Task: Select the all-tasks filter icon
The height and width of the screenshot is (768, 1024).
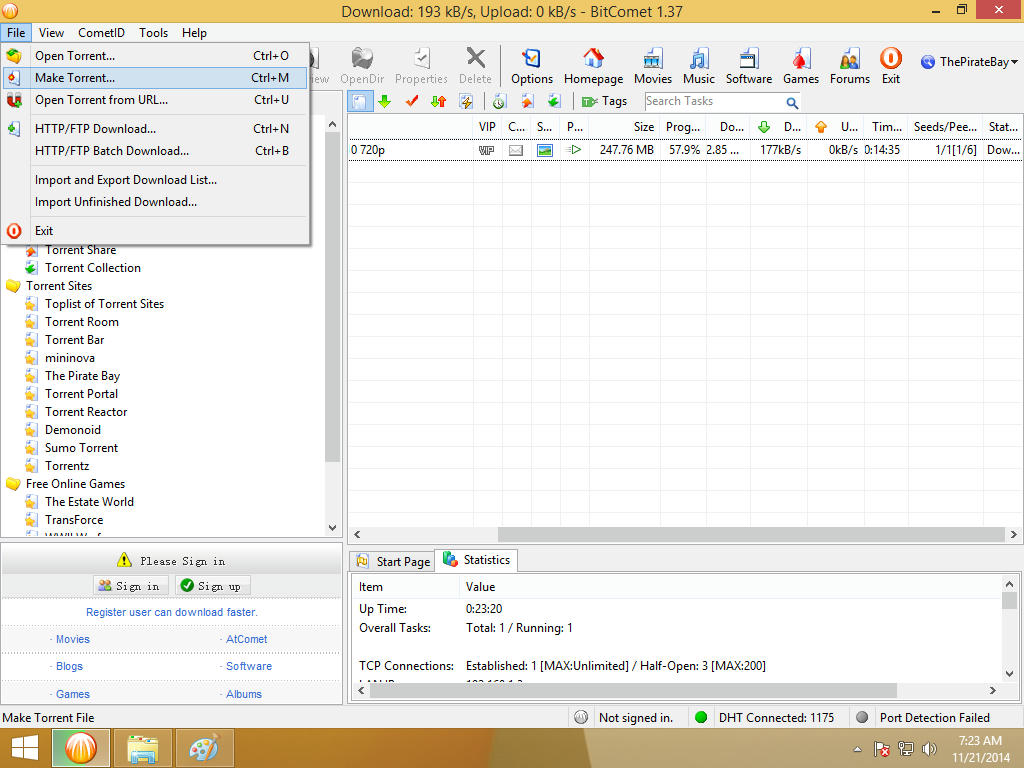Action: (x=359, y=101)
